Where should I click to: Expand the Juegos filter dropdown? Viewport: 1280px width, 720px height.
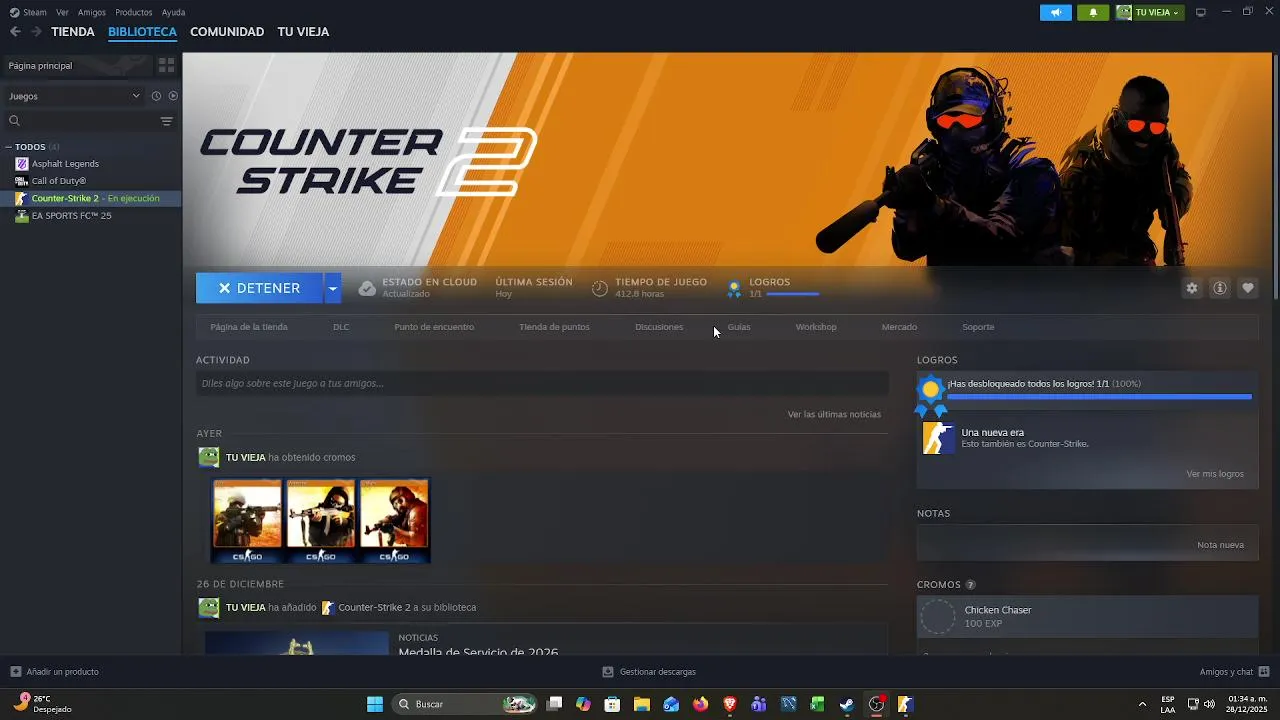point(75,96)
